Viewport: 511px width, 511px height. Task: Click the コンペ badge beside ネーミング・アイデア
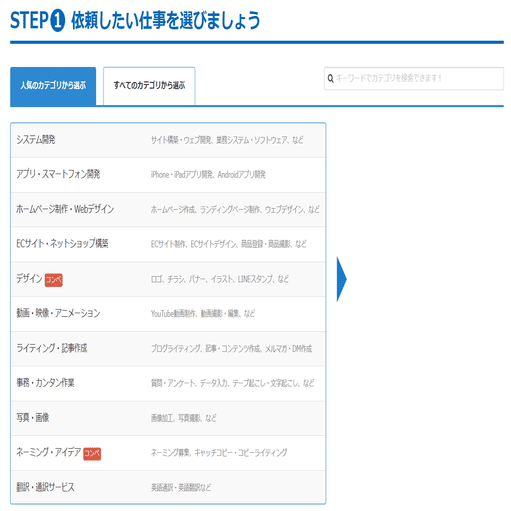pyautogui.click(x=92, y=454)
